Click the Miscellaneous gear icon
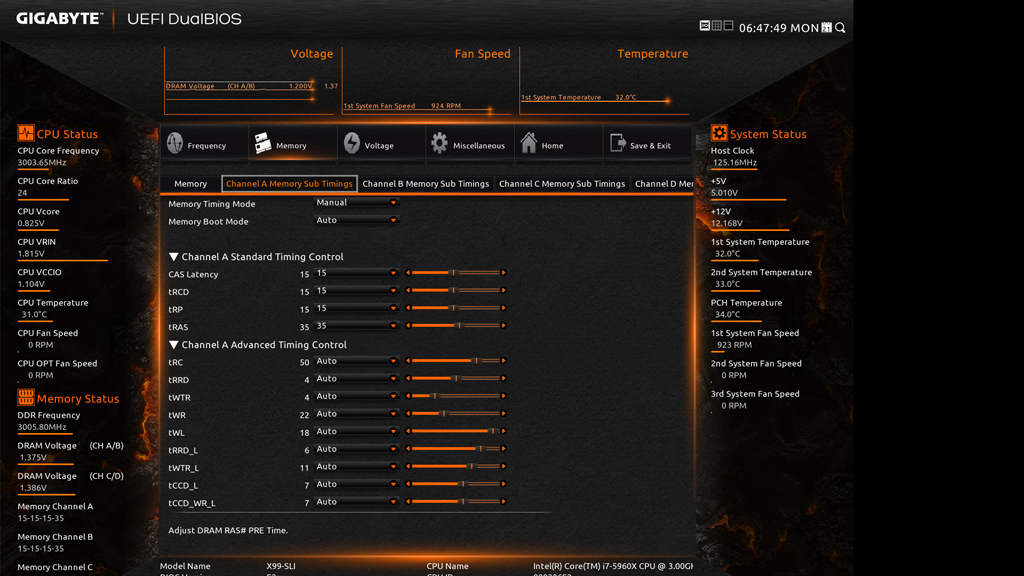The width and height of the screenshot is (1024, 576). click(439, 144)
